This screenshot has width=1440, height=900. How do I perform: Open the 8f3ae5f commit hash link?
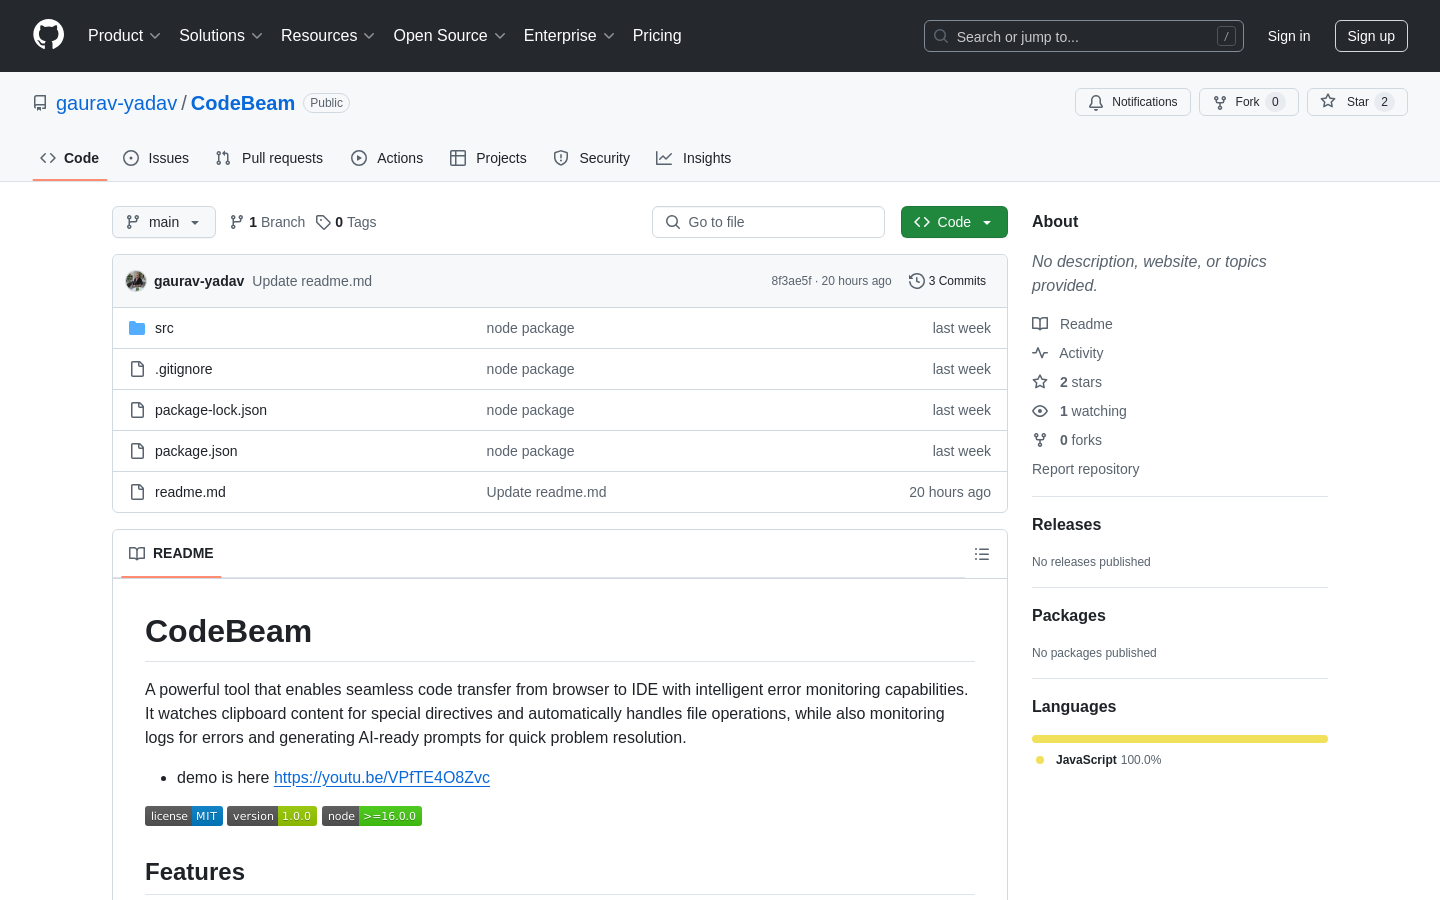(791, 281)
